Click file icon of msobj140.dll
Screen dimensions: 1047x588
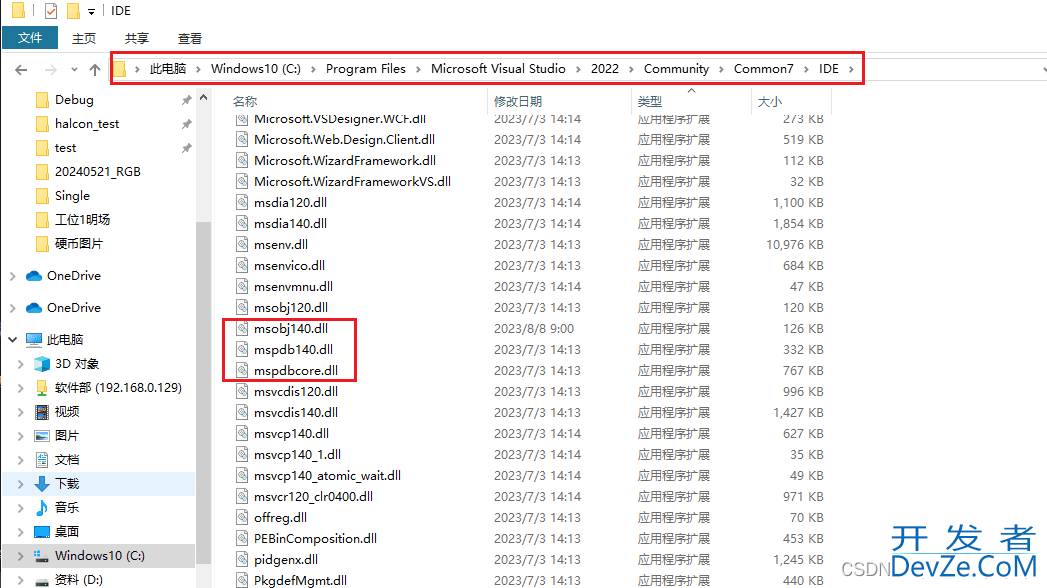point(242,328)
